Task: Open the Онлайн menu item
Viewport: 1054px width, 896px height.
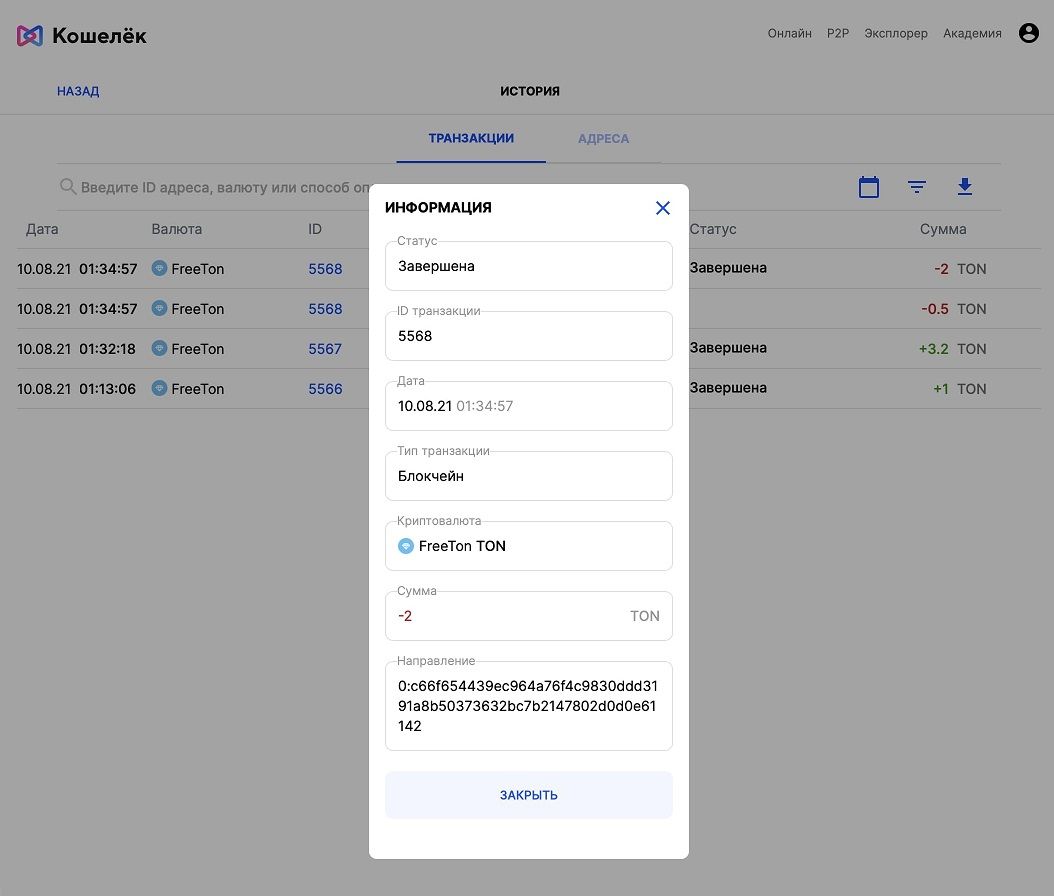Action: click(789, 34)
